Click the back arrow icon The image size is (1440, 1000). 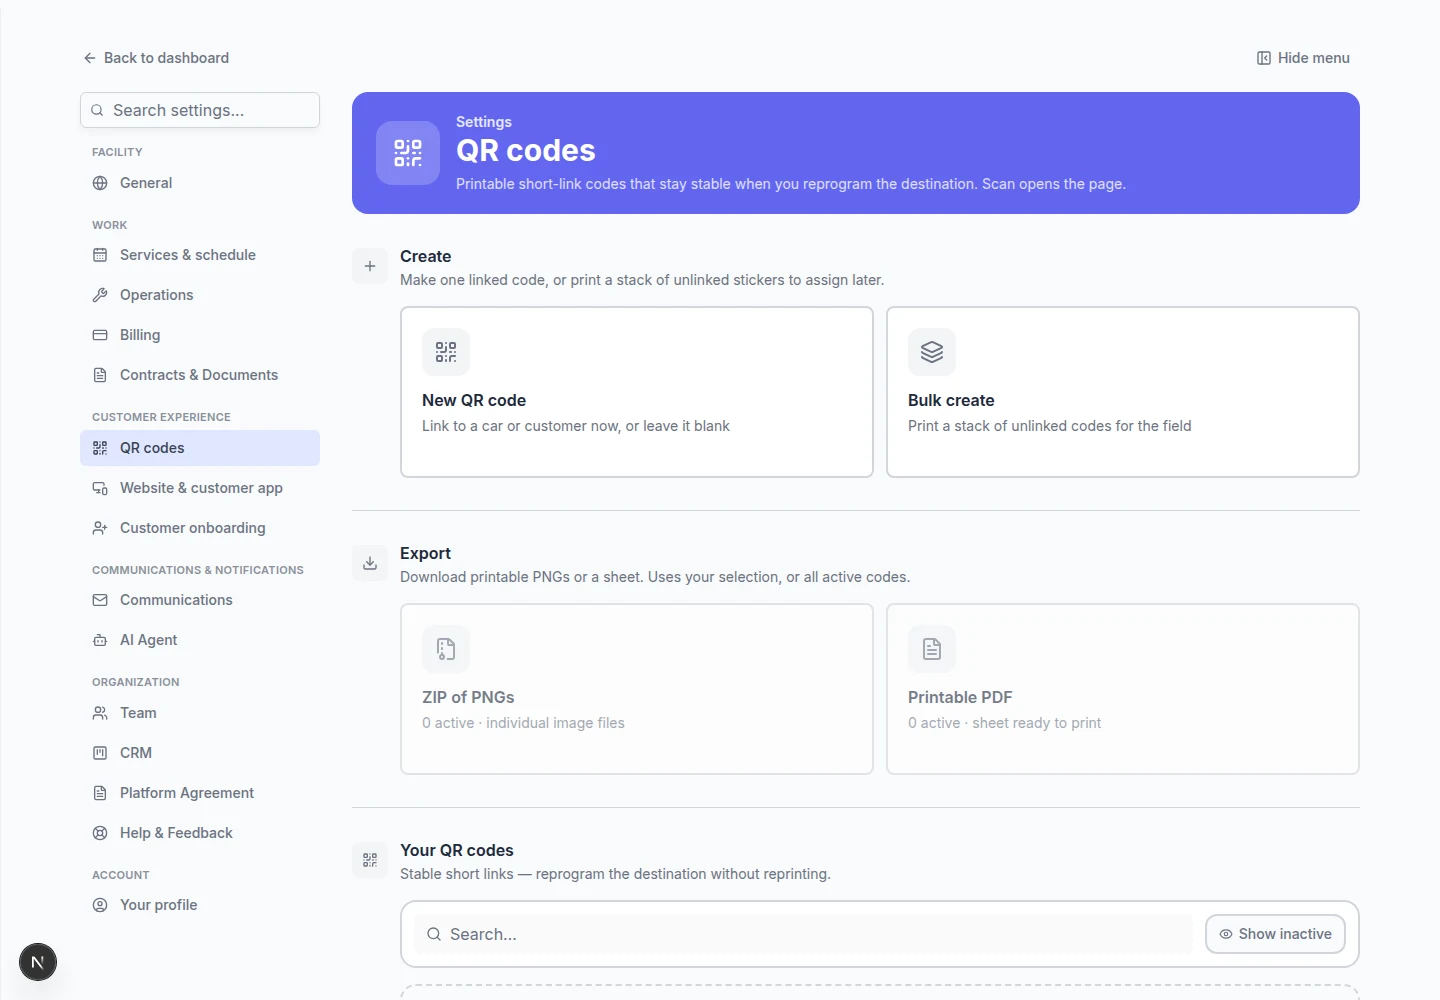click(90, 58)
